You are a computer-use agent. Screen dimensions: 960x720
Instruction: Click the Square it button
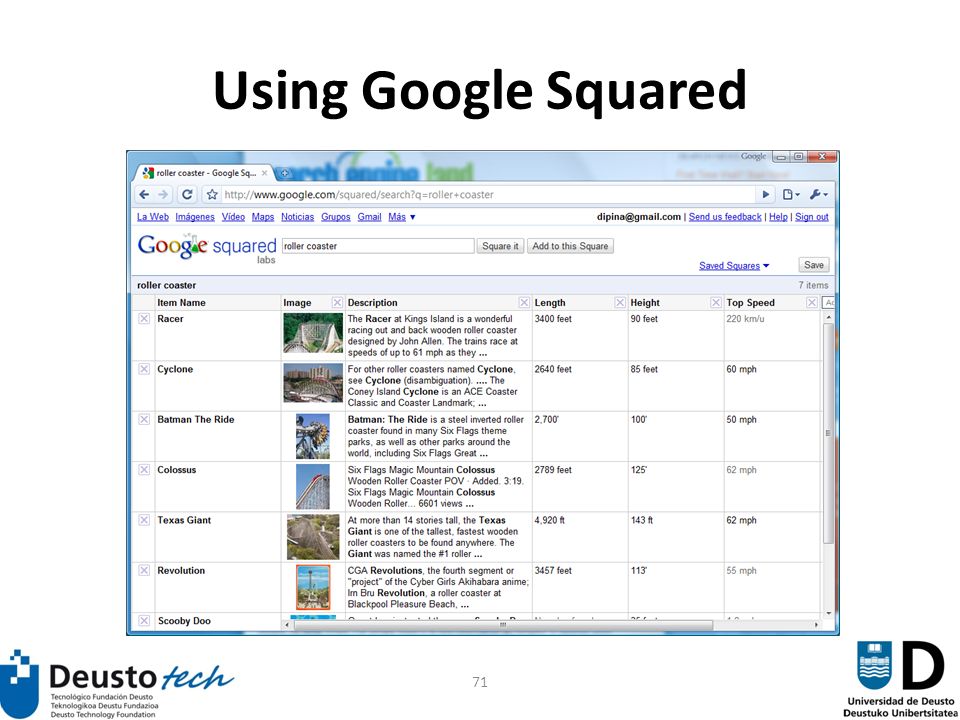(500, 246)
